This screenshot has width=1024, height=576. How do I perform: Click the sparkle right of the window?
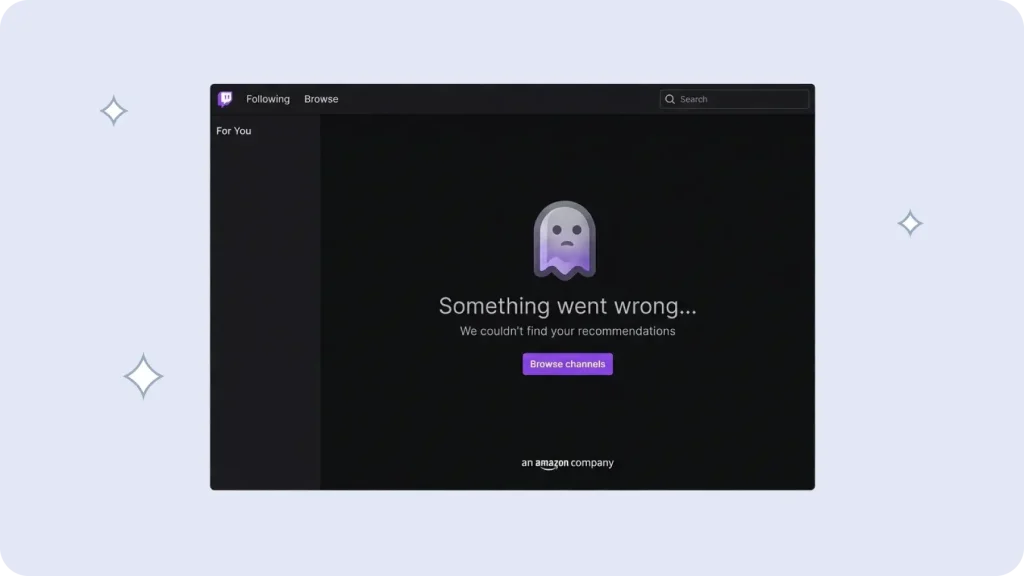coord(910,223)
